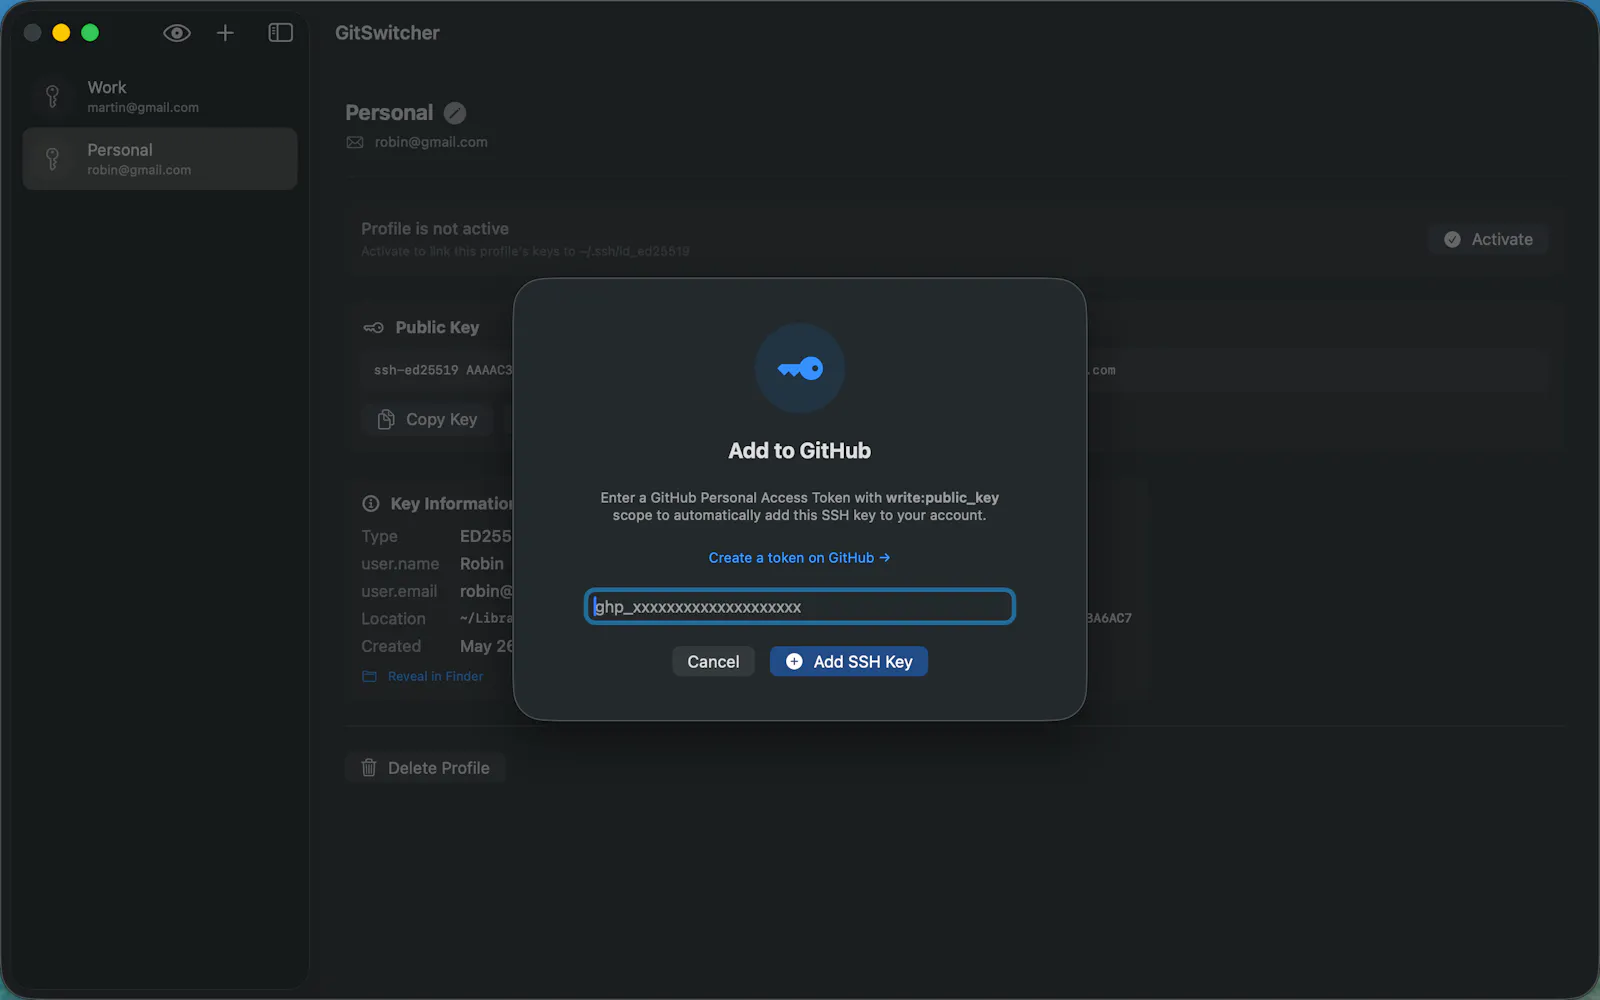
Task: Edit the Personal profile name pencil icon
Action: pyautogui.click(x=455, y=113)
